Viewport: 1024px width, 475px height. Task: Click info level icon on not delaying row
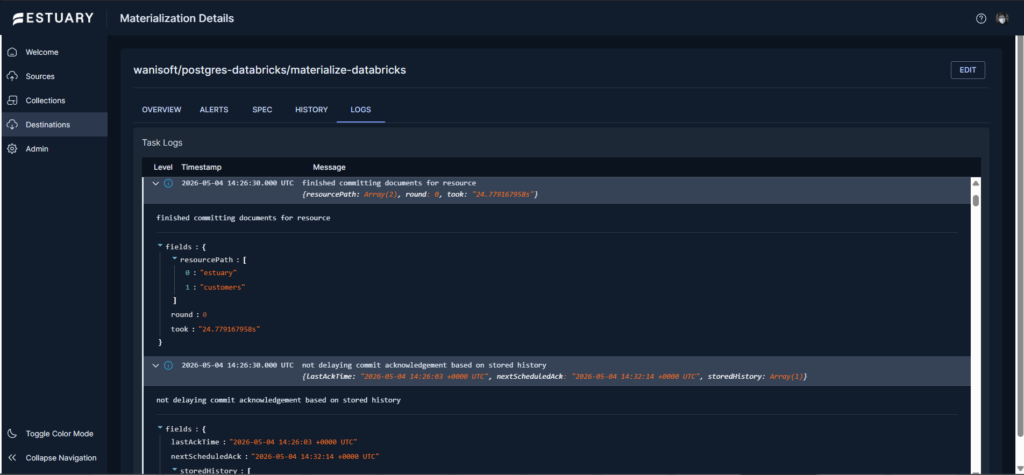click(168, 365)
